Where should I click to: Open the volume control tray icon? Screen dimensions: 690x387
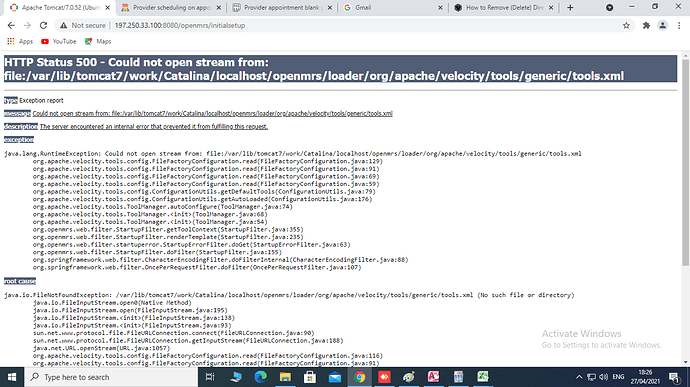603,377
